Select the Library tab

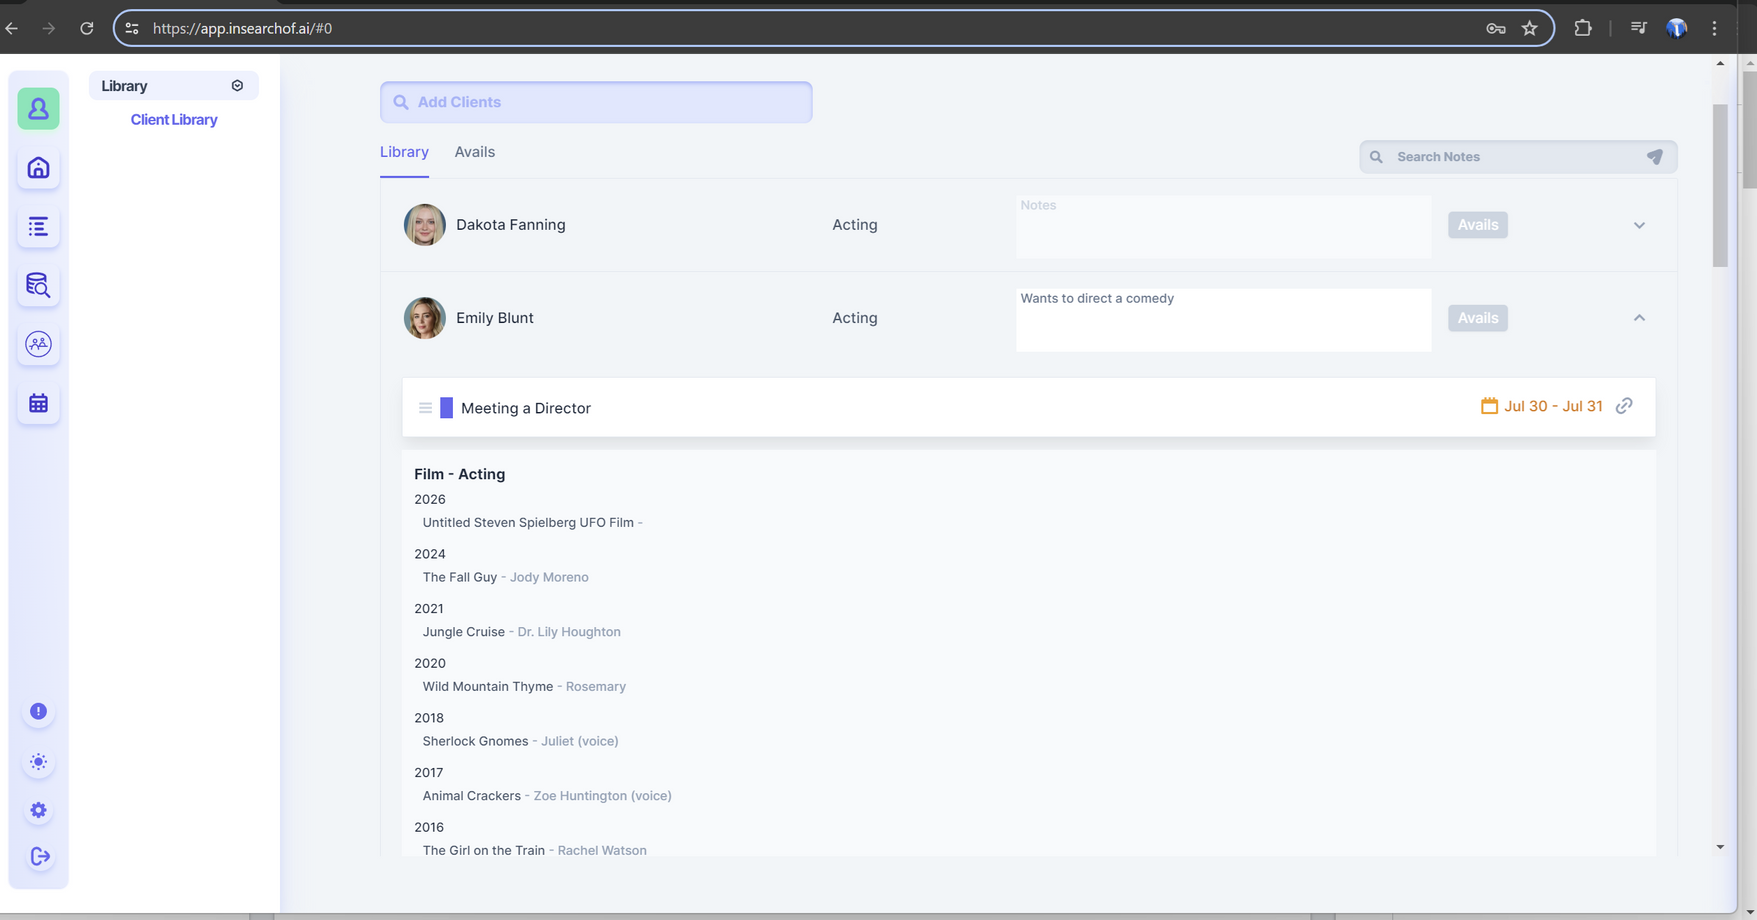click(x=404, y=152)
